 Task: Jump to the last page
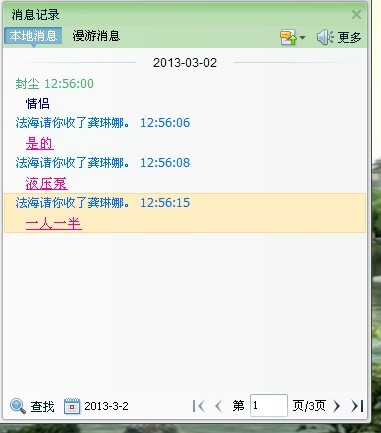point(357,406)
